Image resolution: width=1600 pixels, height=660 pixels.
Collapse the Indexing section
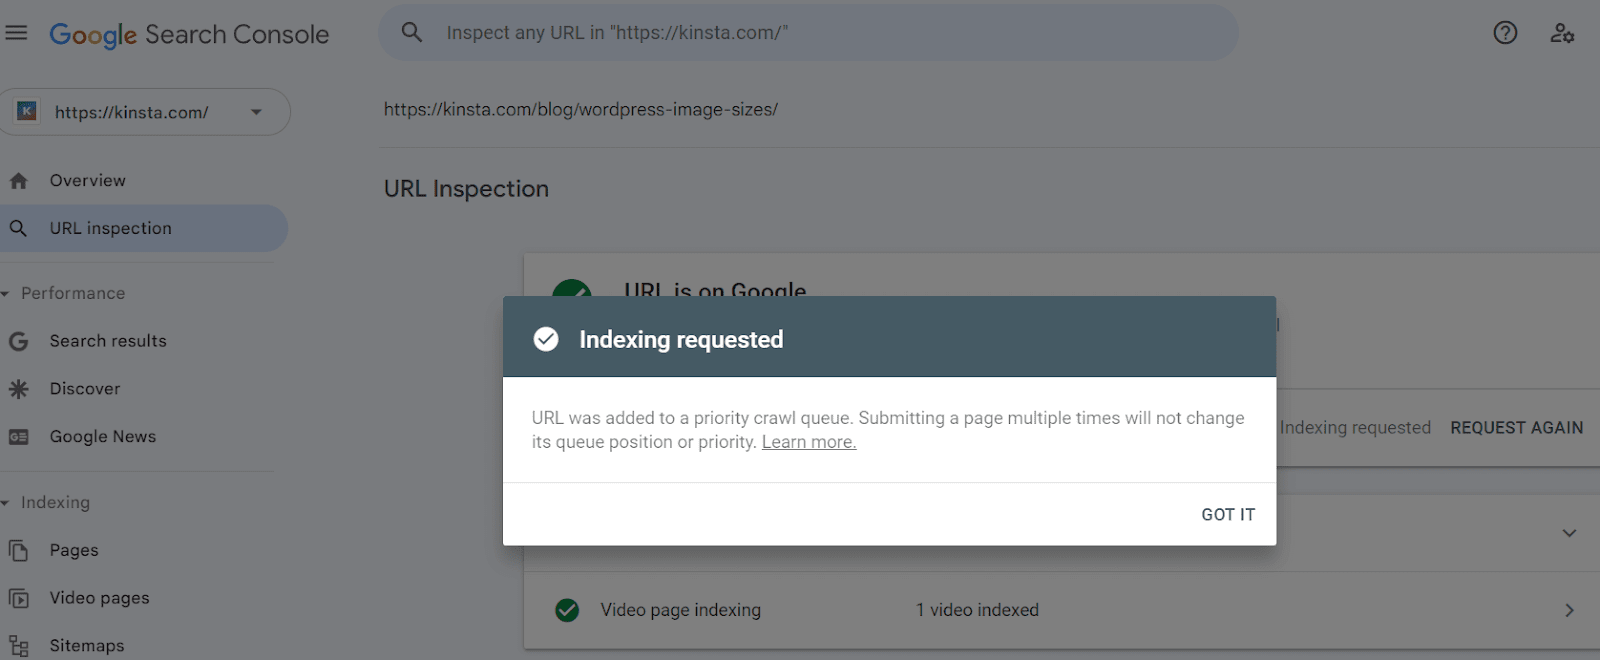tap(6, 503)
